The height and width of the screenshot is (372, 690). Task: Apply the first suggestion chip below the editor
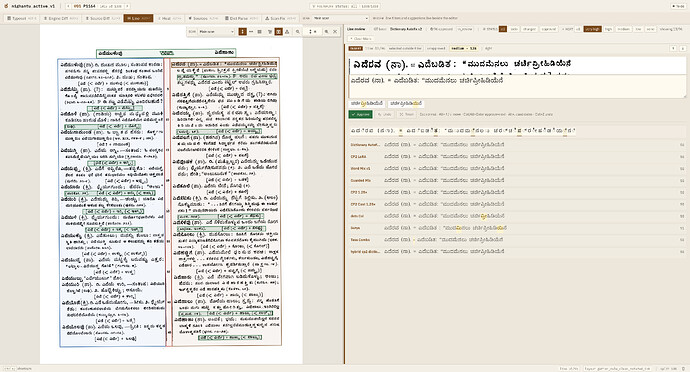[x=367, y=103]
